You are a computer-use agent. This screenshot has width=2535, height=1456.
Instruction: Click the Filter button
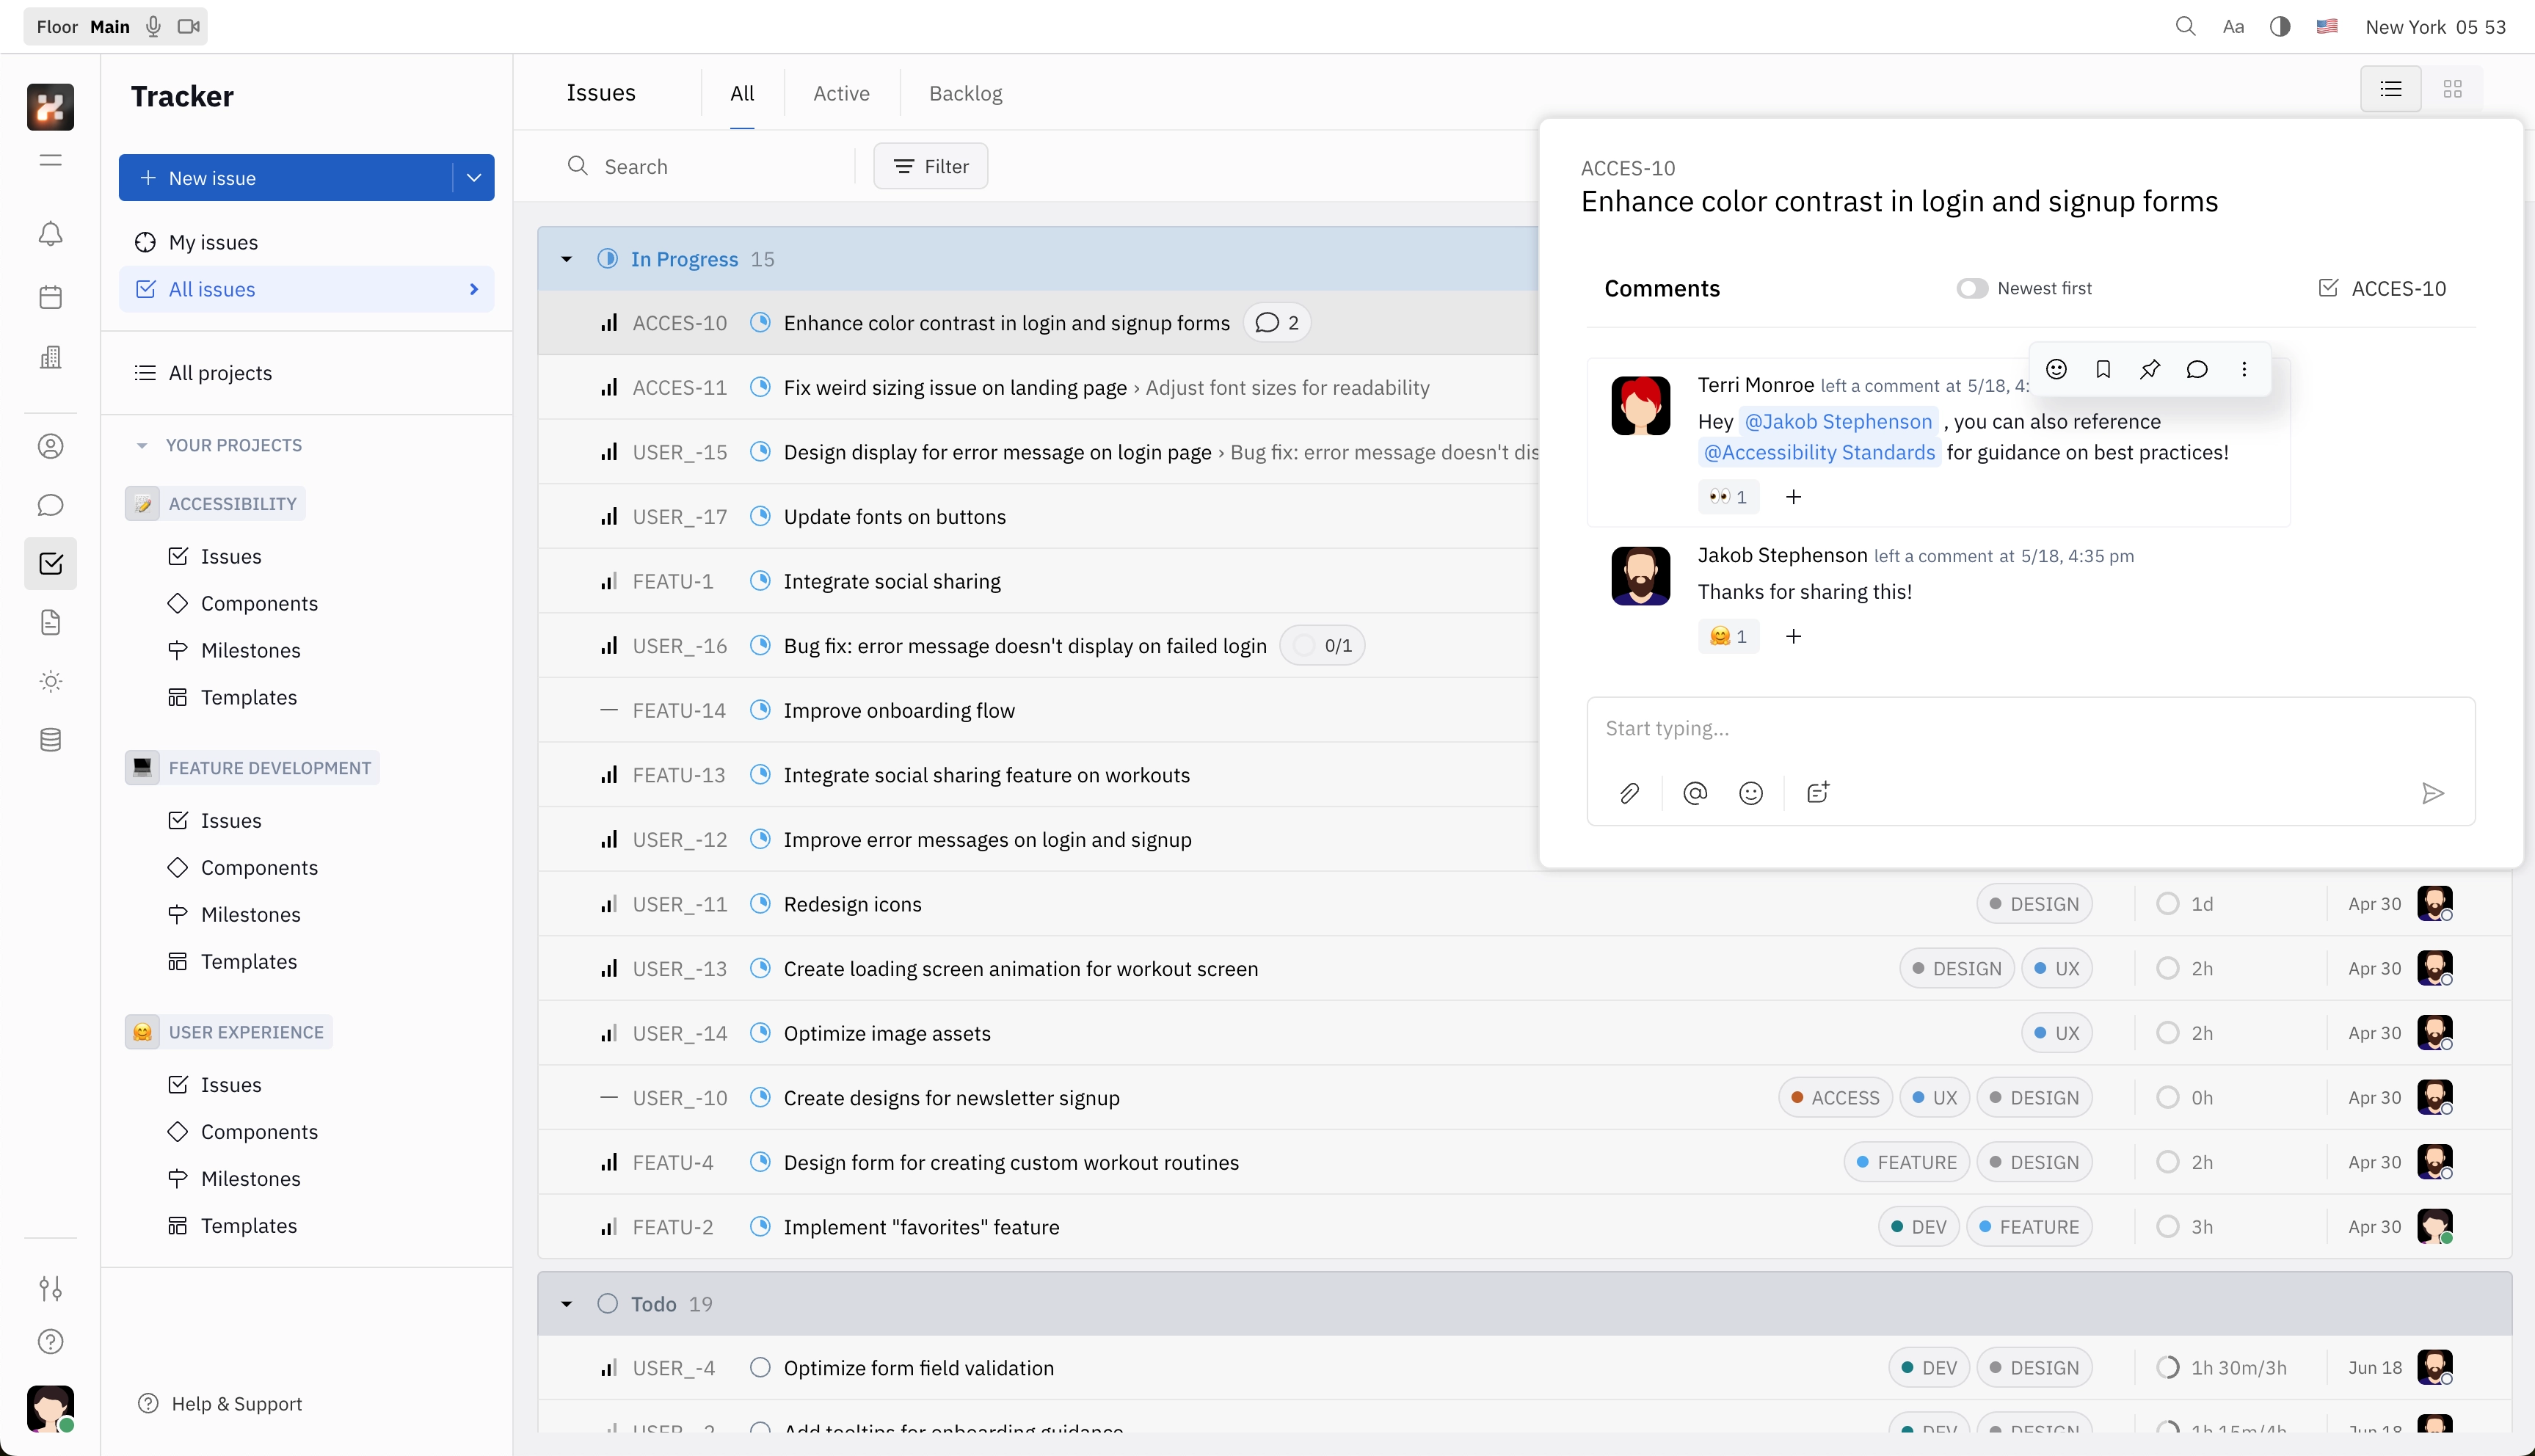[930, 166]
